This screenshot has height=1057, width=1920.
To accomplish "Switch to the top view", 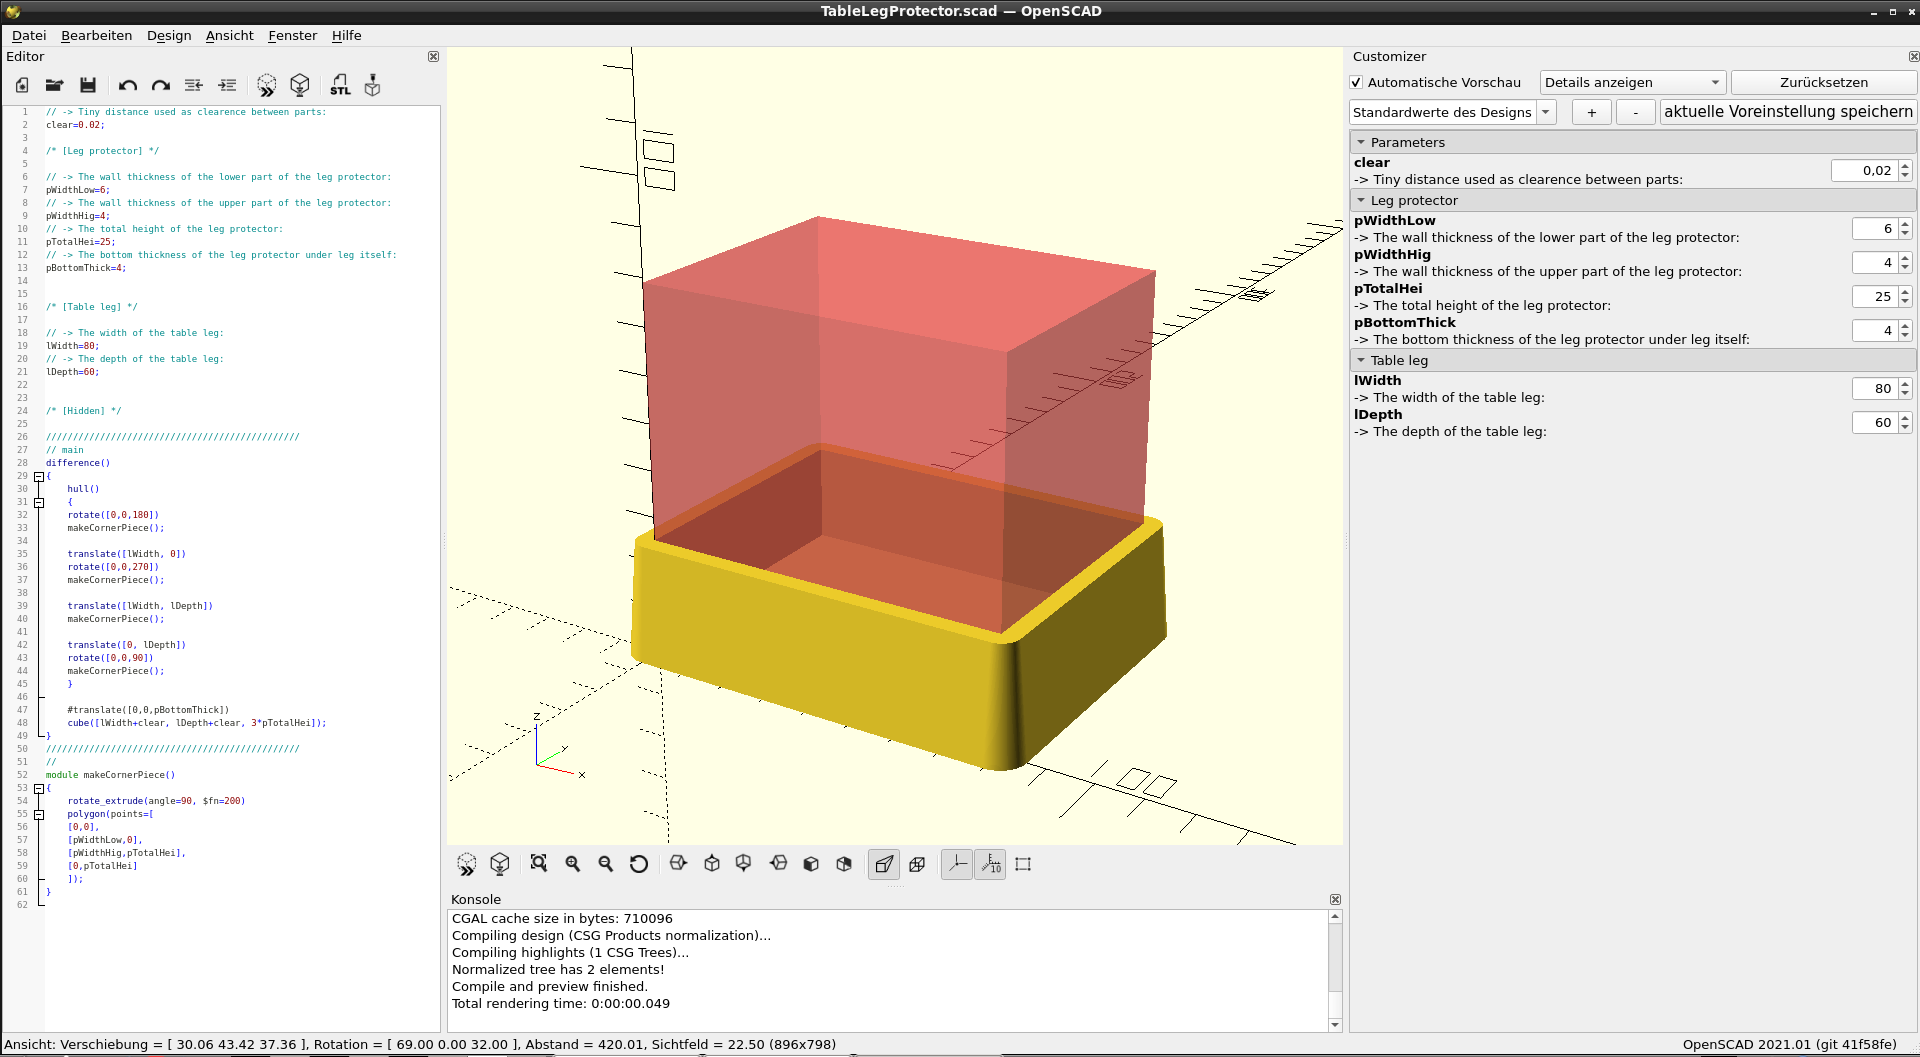I will click(x=712, y=864).
